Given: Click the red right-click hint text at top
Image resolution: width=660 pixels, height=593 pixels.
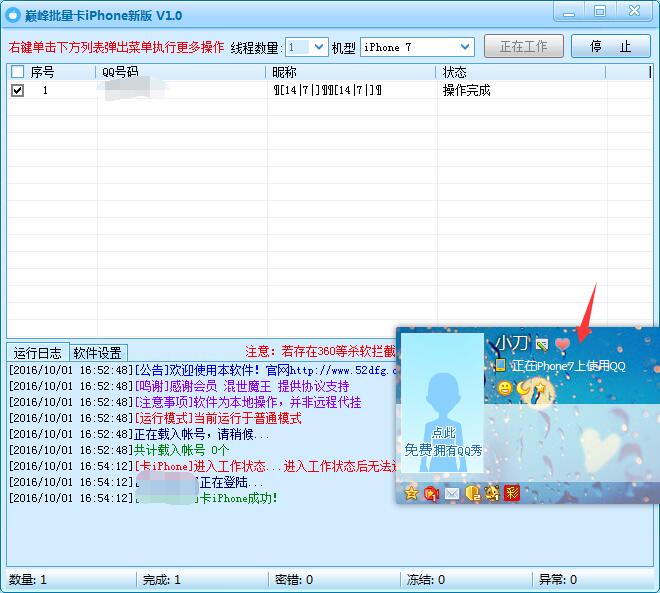Looking at the screenshot, I should point(116,47).
